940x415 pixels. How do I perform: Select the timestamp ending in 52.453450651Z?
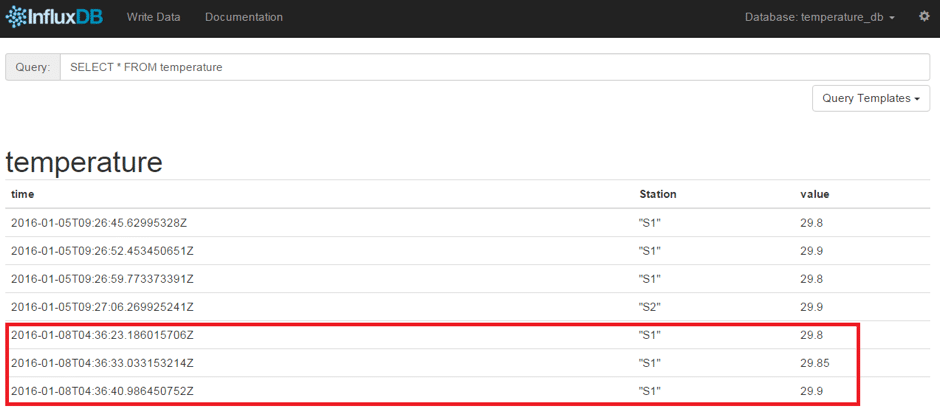102,251
